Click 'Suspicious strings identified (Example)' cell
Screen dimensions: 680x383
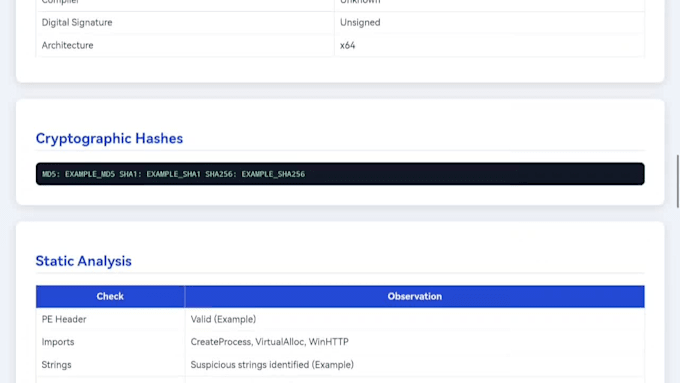[x=415, y=365]
